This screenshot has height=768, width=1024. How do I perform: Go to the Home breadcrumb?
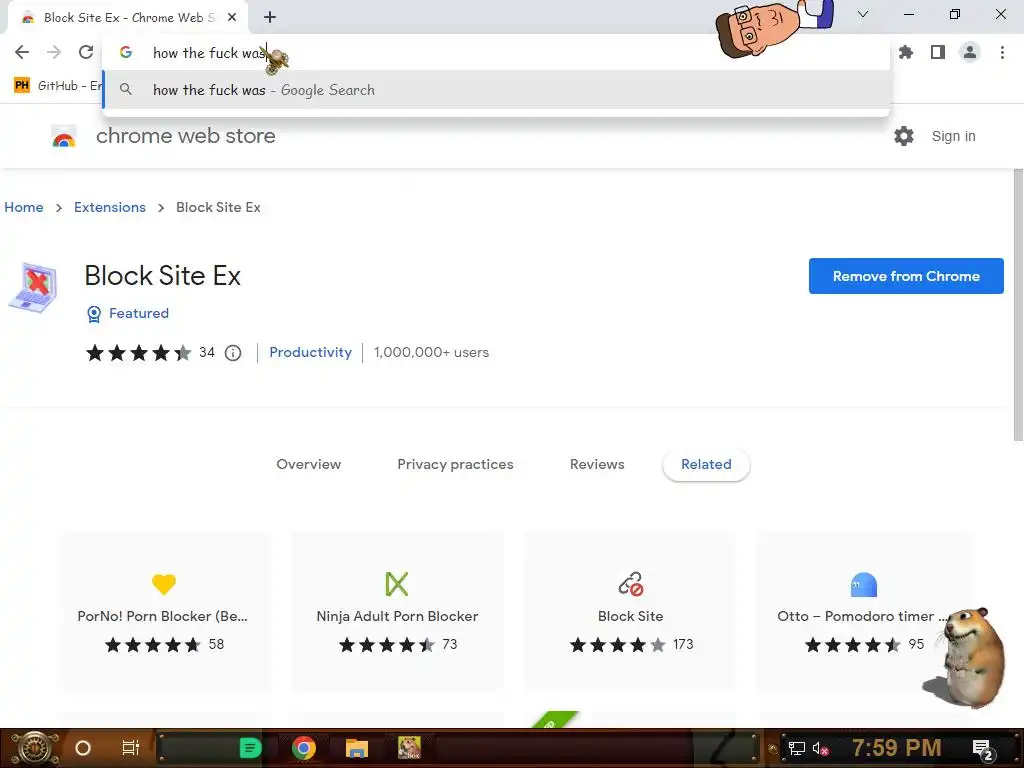24,207
